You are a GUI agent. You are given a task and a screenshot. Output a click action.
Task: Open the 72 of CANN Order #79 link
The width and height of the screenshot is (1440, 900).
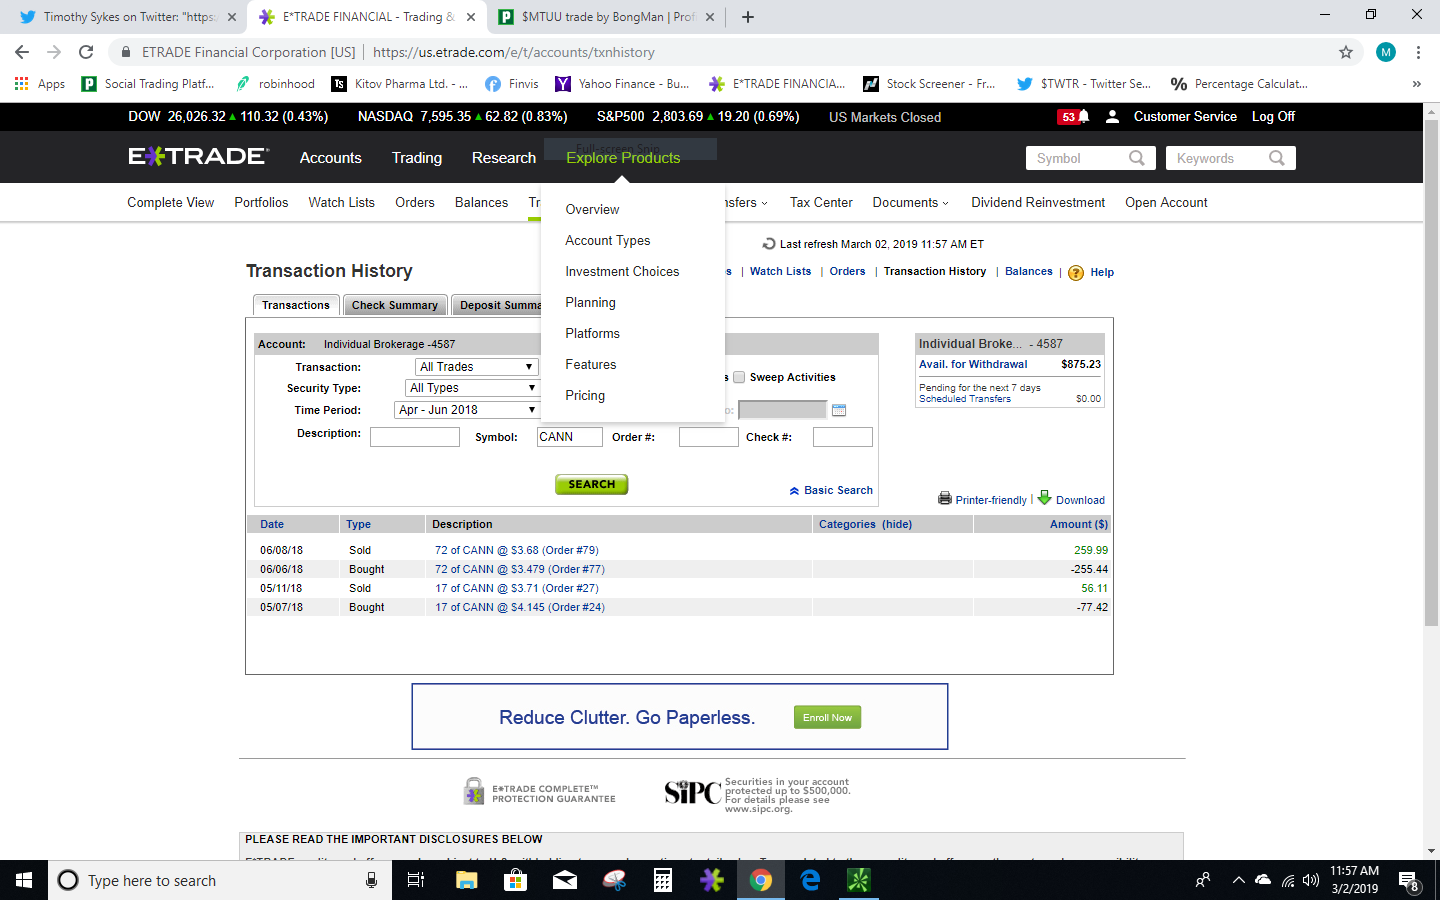coord(516,551)
